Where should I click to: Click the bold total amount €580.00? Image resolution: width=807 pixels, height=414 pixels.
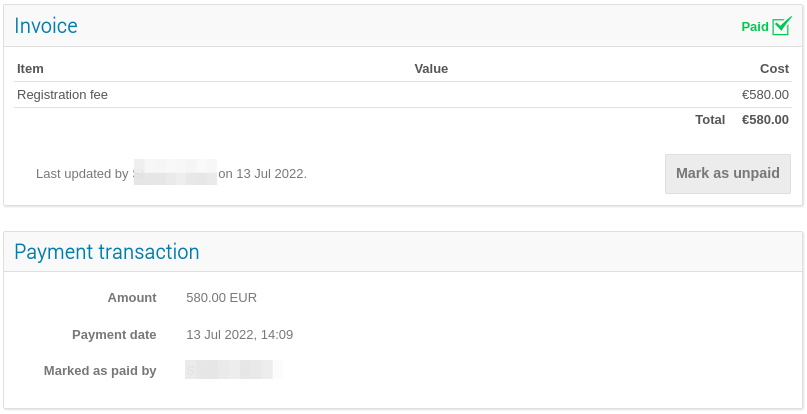click(765, 120)
